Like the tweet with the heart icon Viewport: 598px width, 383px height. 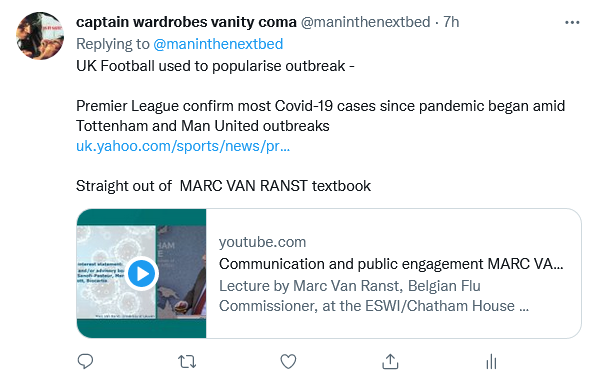tap(288, 362)
